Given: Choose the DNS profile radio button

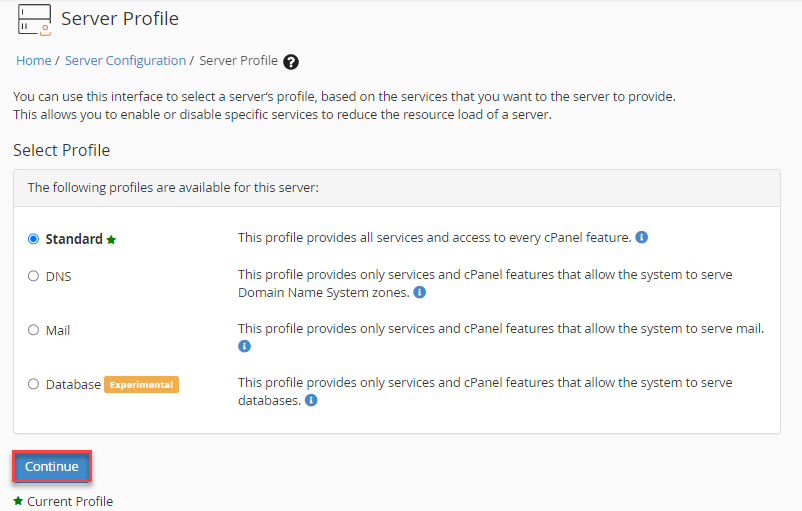Looking at the screenshot, I should tap(34, 276).
